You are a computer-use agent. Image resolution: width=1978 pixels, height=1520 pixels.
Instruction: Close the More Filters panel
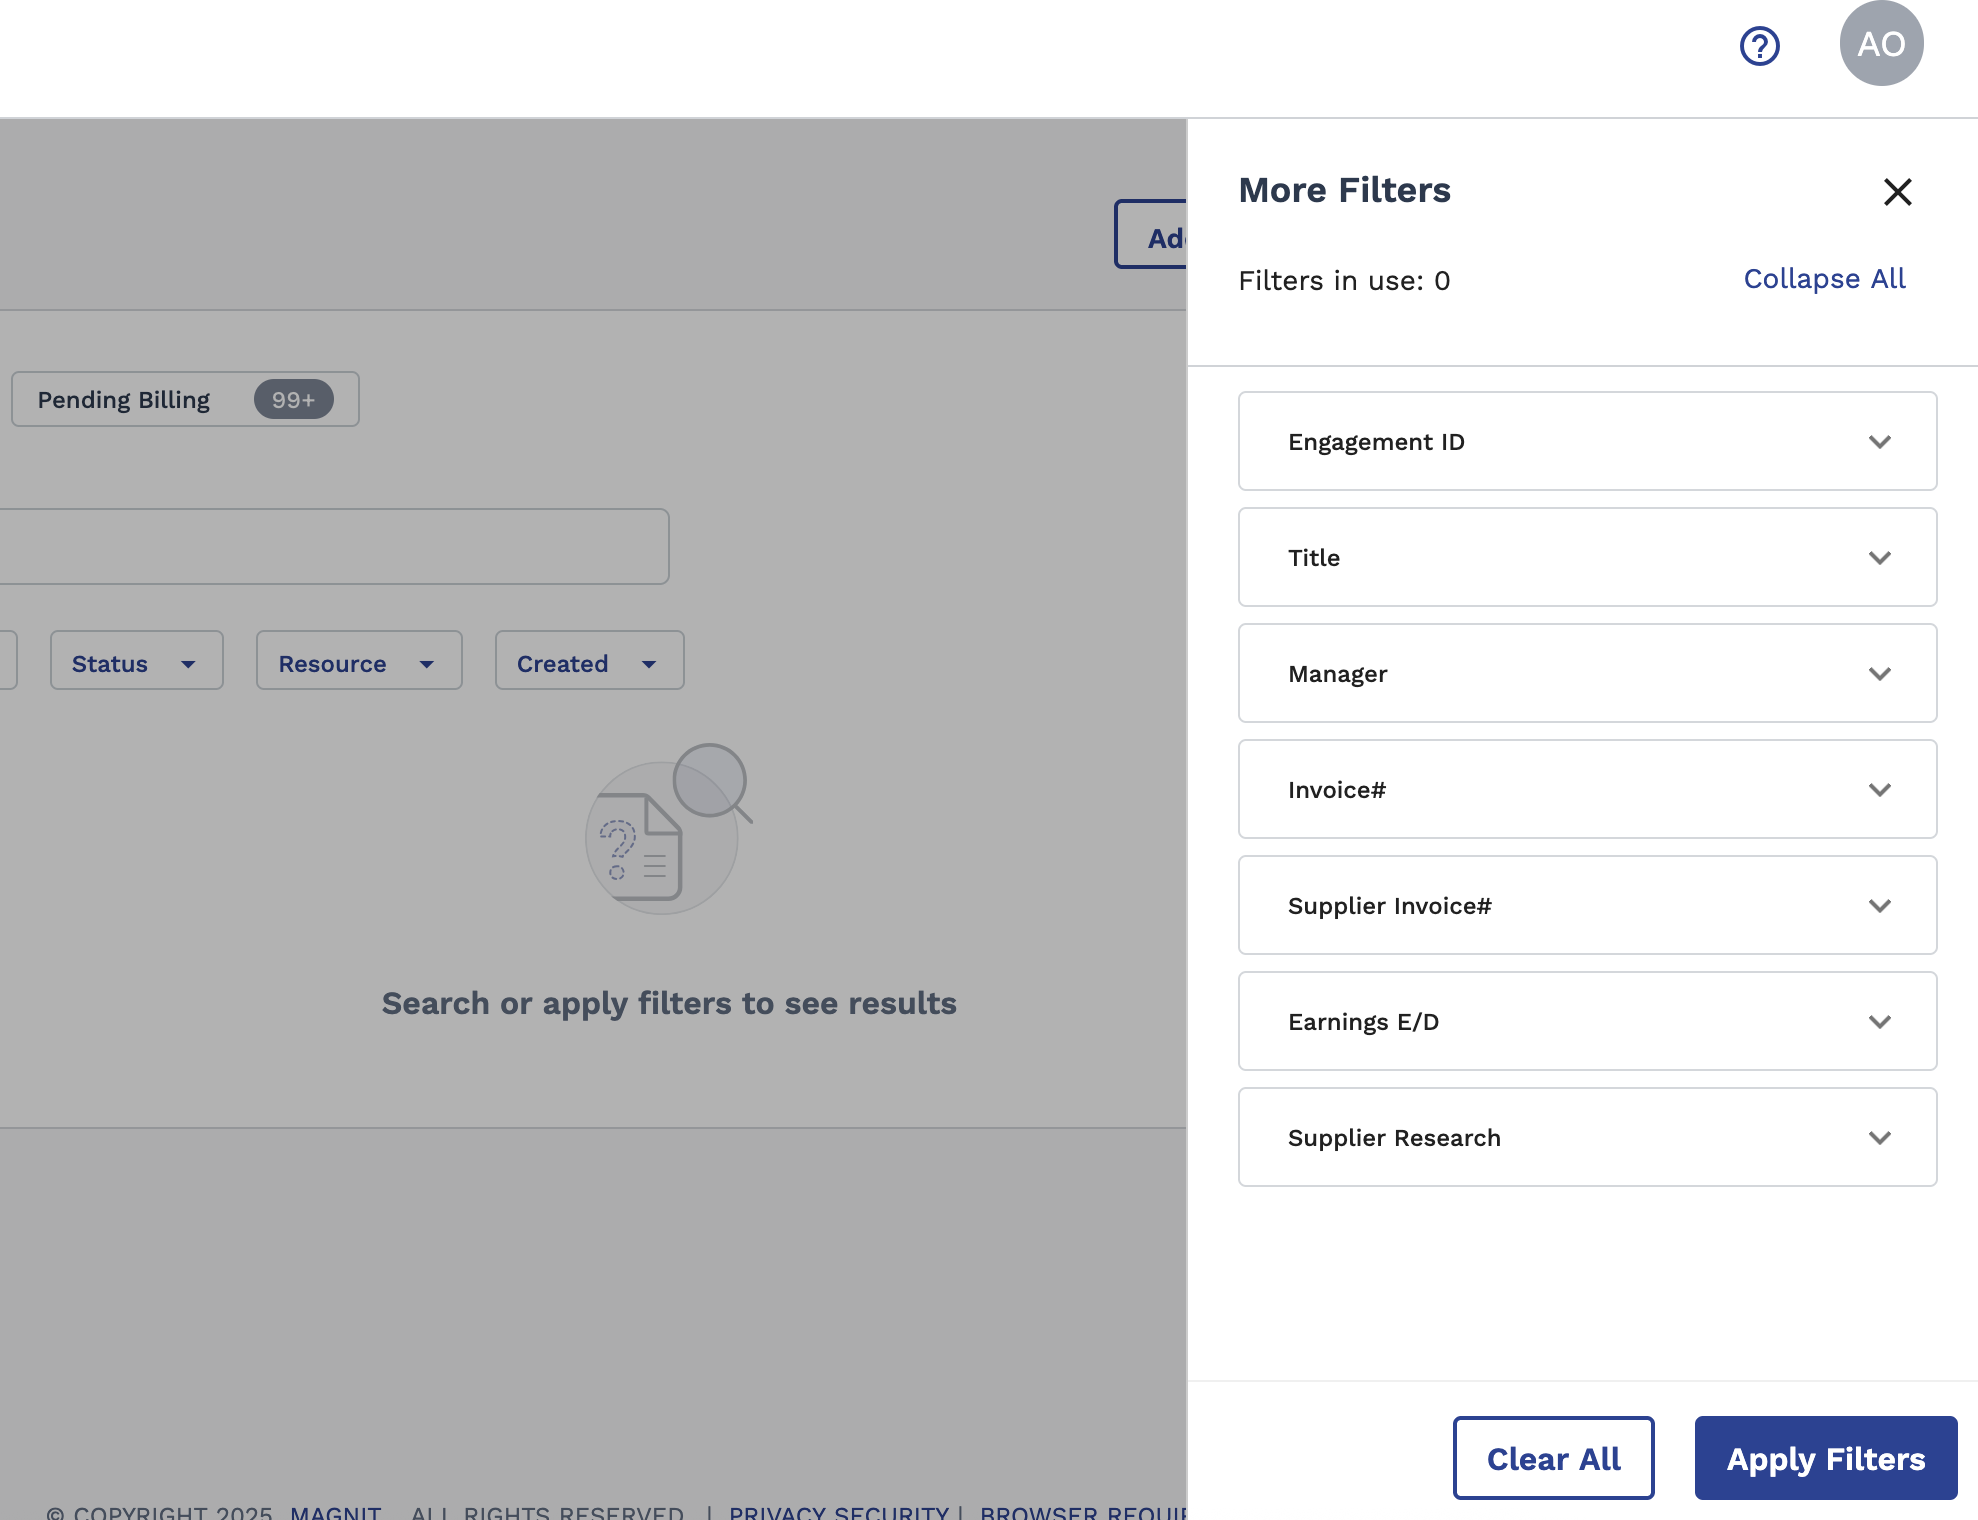click(x=1897, y=192)
